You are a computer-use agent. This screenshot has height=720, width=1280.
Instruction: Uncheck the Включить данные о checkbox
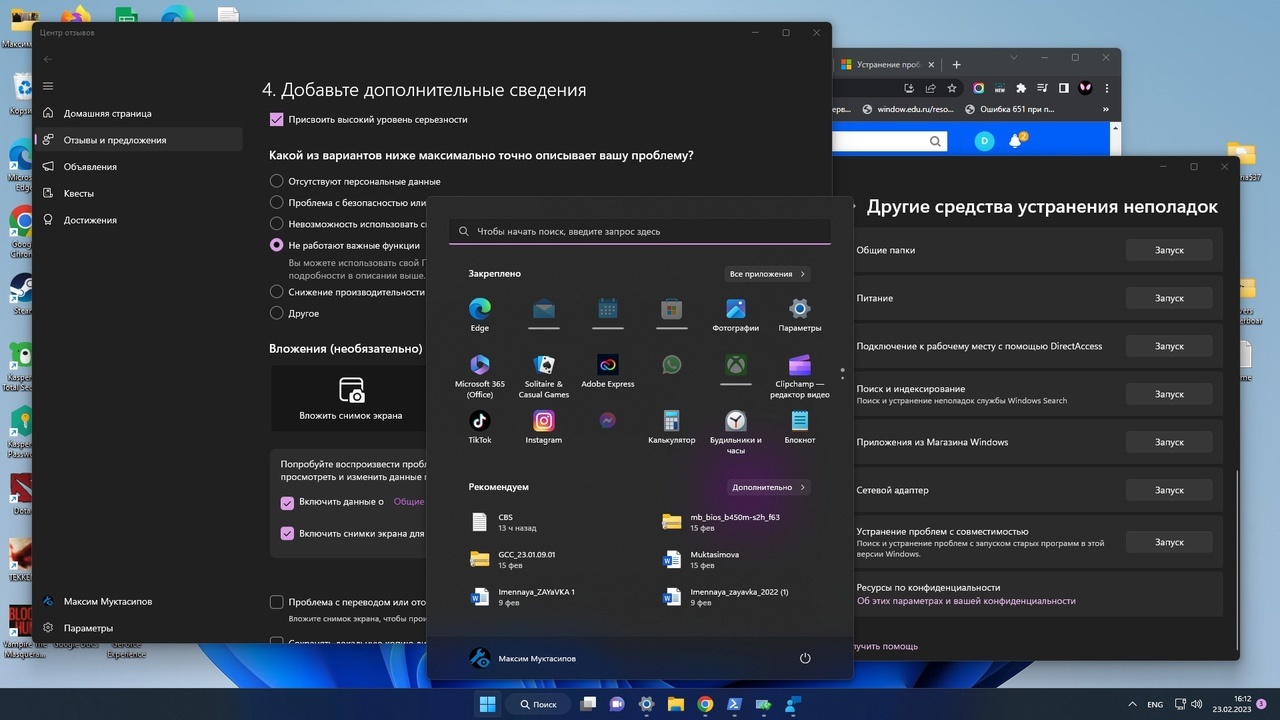(x=288, y=502)
